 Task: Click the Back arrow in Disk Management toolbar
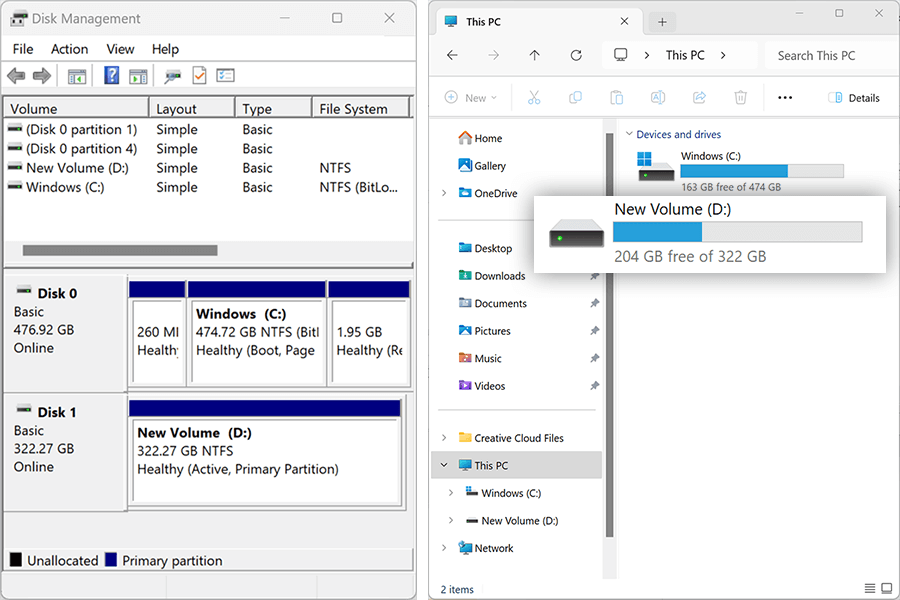click(16, 75)
